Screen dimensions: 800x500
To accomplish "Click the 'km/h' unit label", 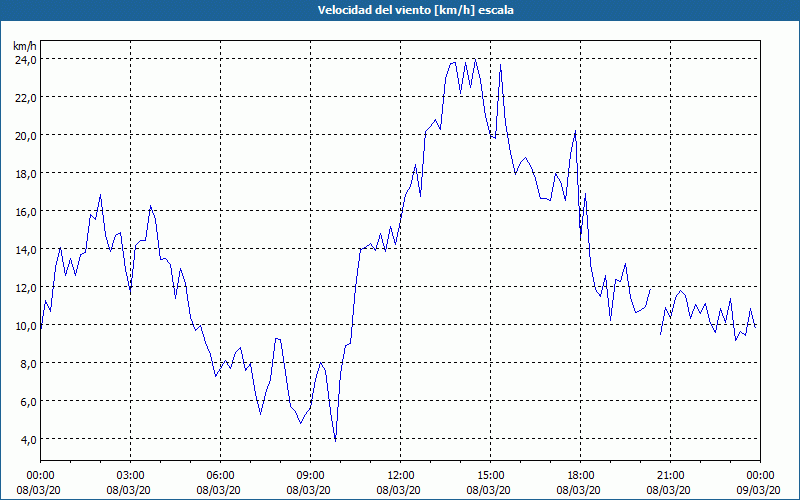I will tap(25, 46).
